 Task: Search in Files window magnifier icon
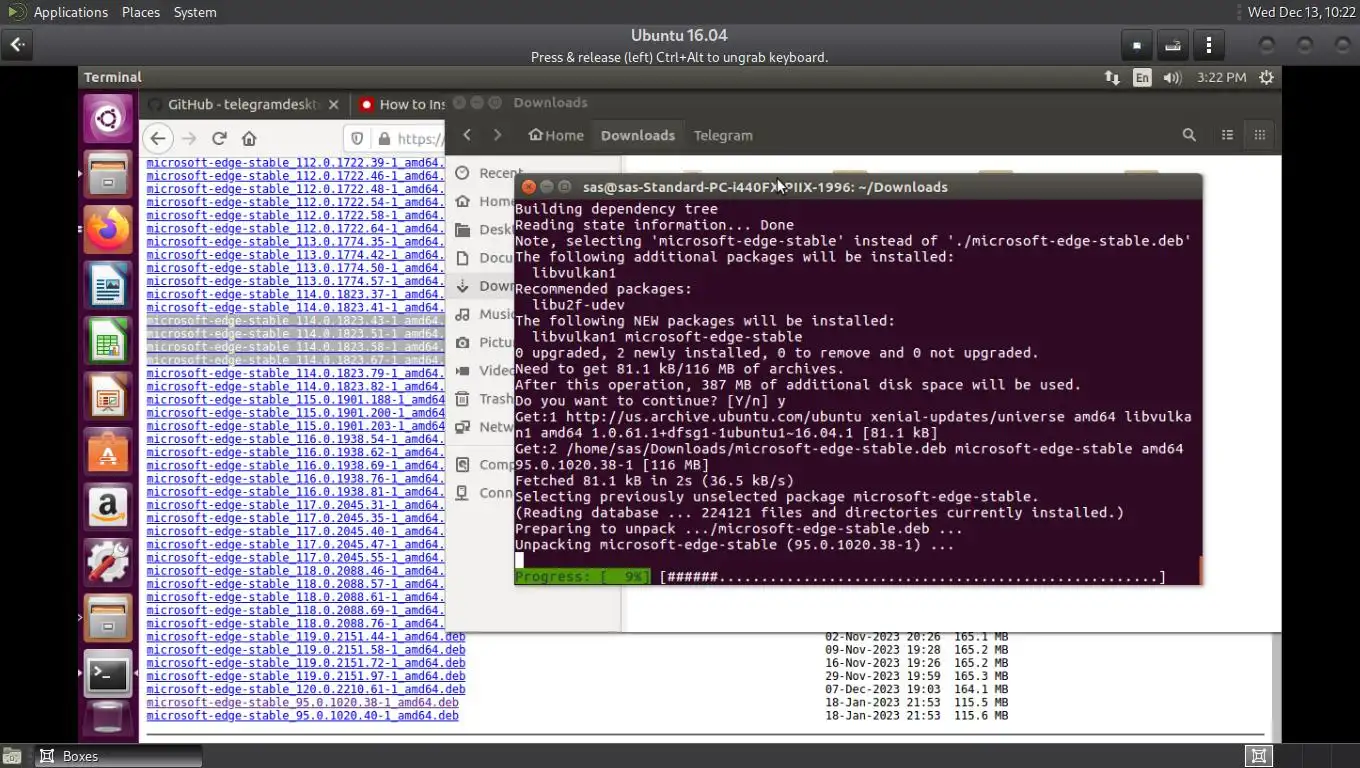point(1189,135)
